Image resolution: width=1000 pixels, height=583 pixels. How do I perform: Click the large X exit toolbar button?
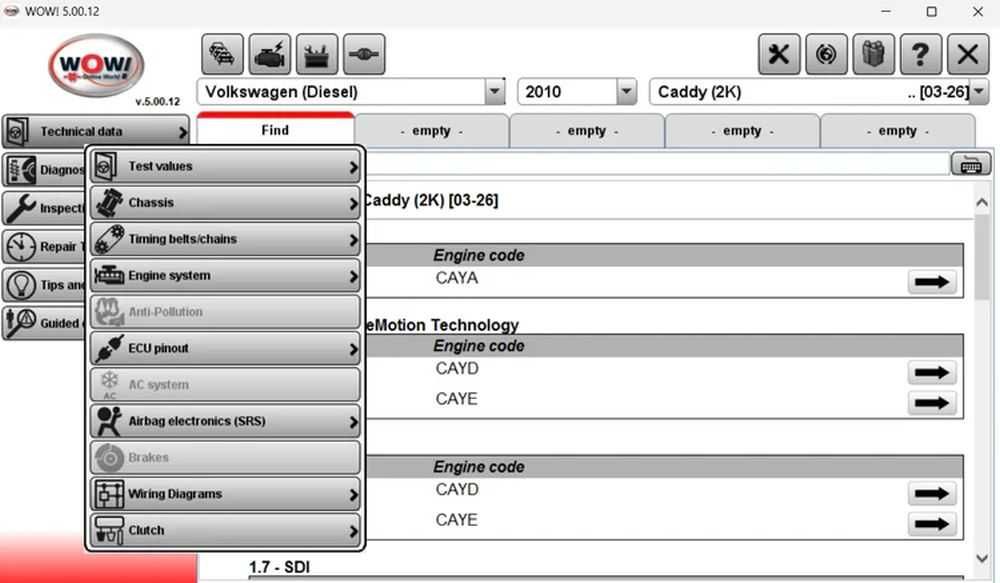coord(967,54)
